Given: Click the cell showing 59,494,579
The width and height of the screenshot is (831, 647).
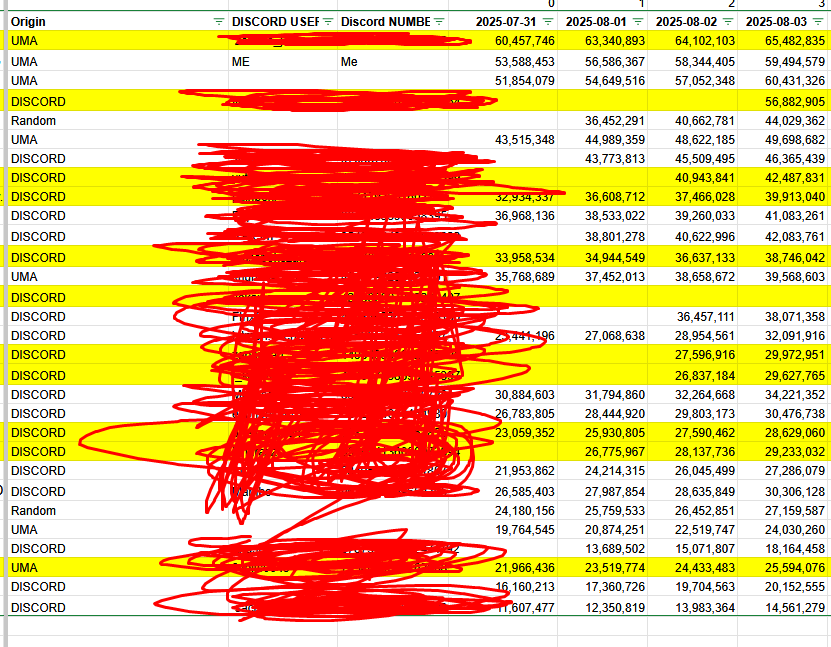Looking at the screenshot, I should (x=784, y=61).
